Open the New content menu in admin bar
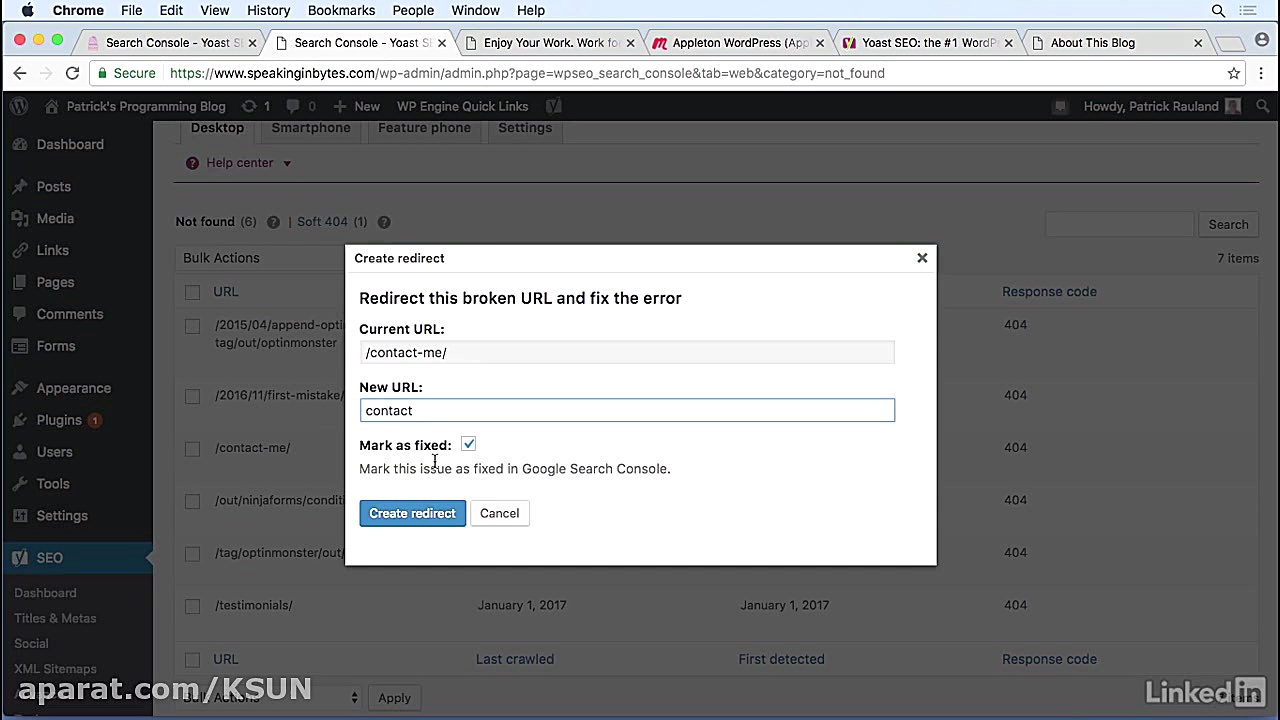Screen dimensions: 1280x720 pos(357,106)
